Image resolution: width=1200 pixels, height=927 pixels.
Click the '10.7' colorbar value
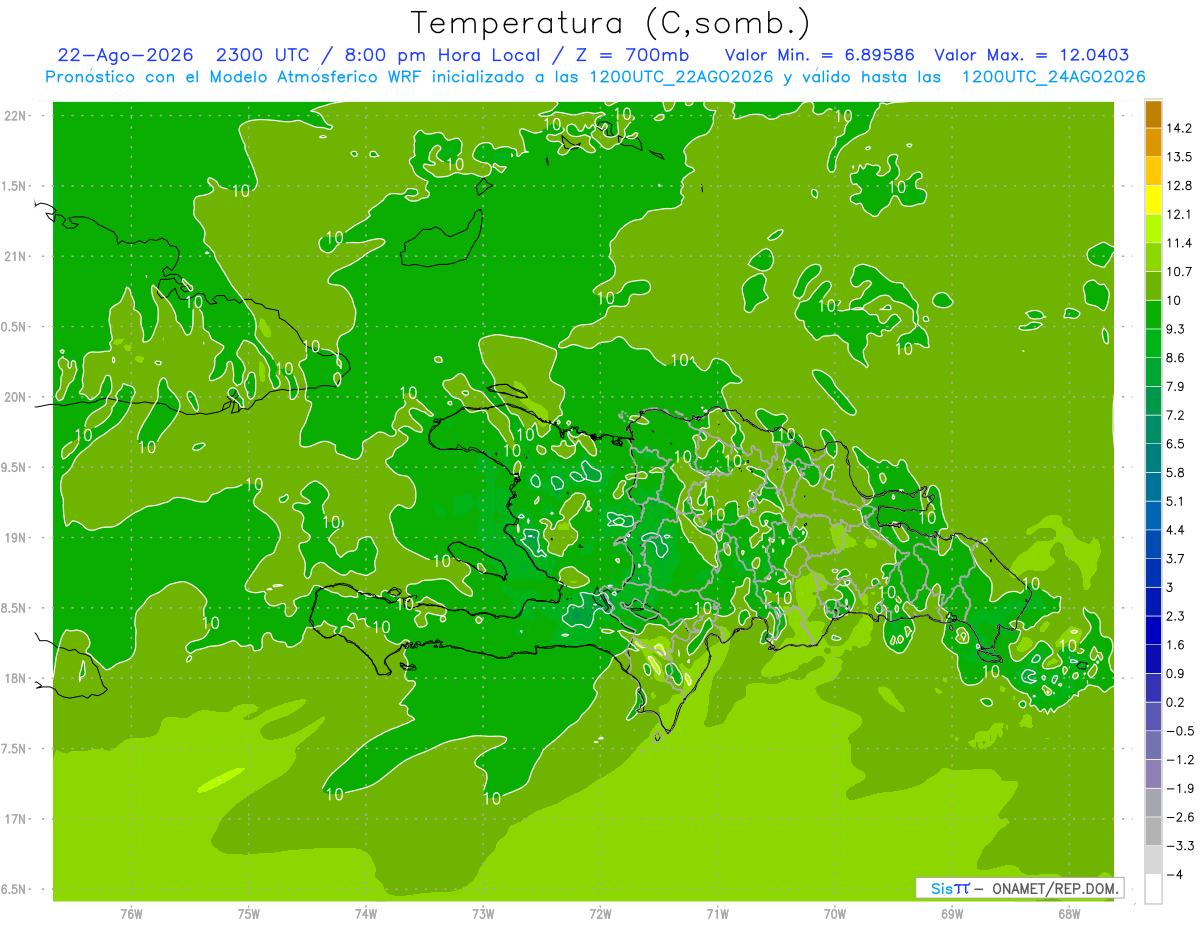tap(1179, 272)
